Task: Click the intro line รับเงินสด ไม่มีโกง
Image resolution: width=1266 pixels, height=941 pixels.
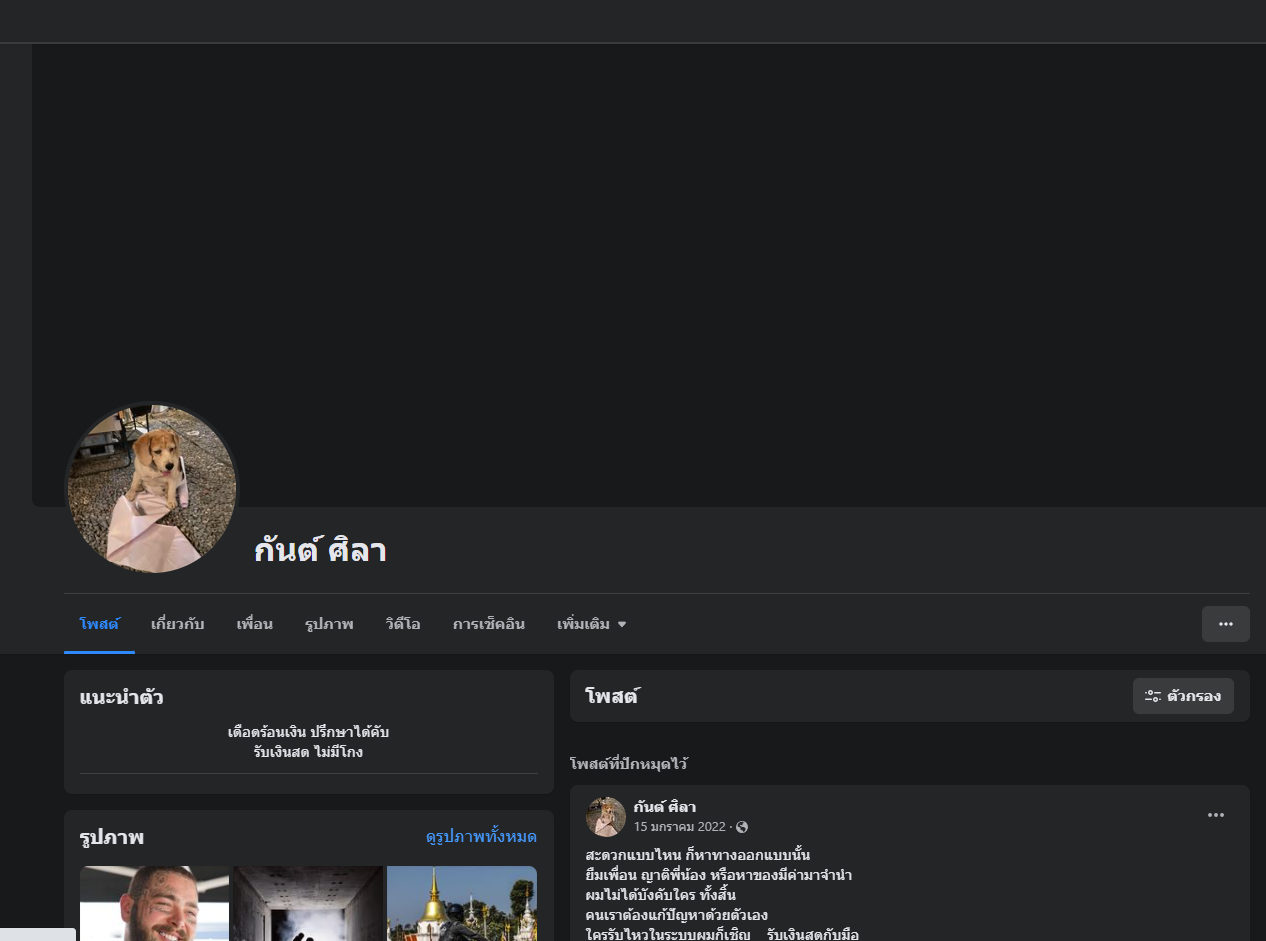Action: [x=308, y=752]
